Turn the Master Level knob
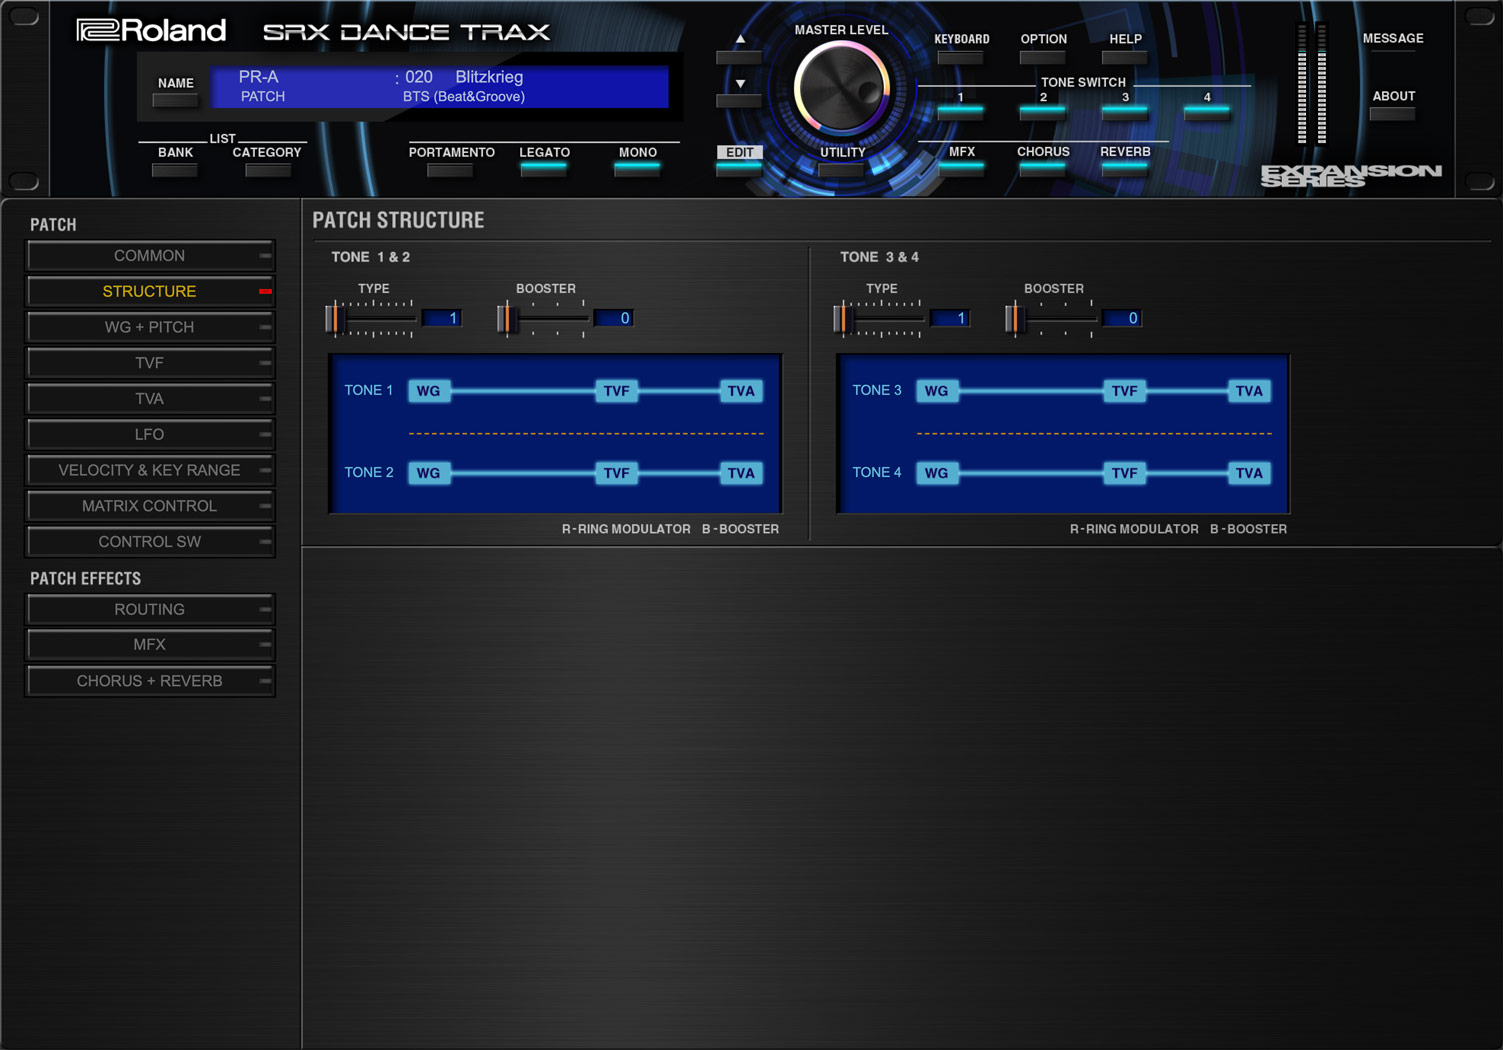Viewport: 1503px width, 1050px height. [x=841, y=90]
